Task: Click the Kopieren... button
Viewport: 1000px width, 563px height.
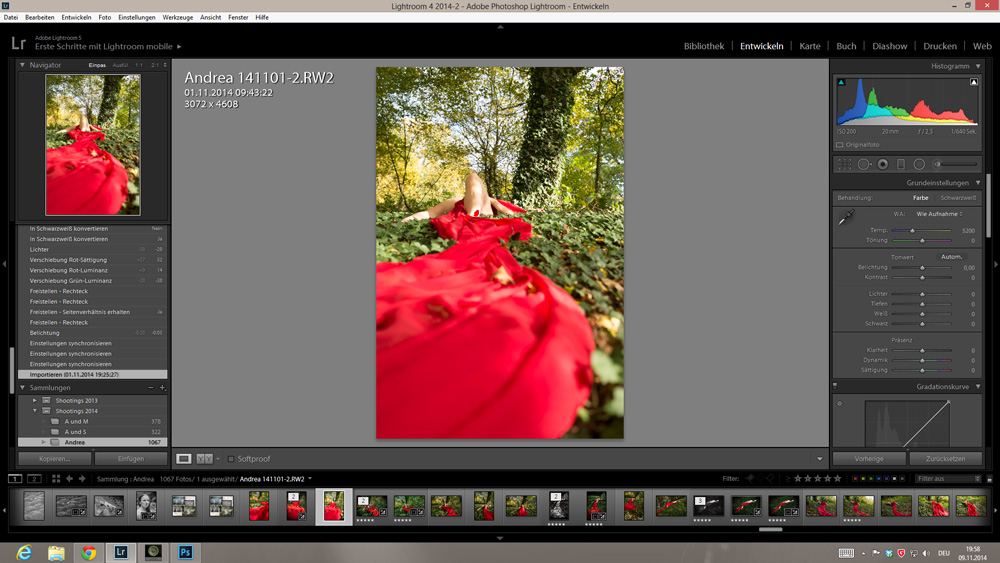Action: coord(55,459)
